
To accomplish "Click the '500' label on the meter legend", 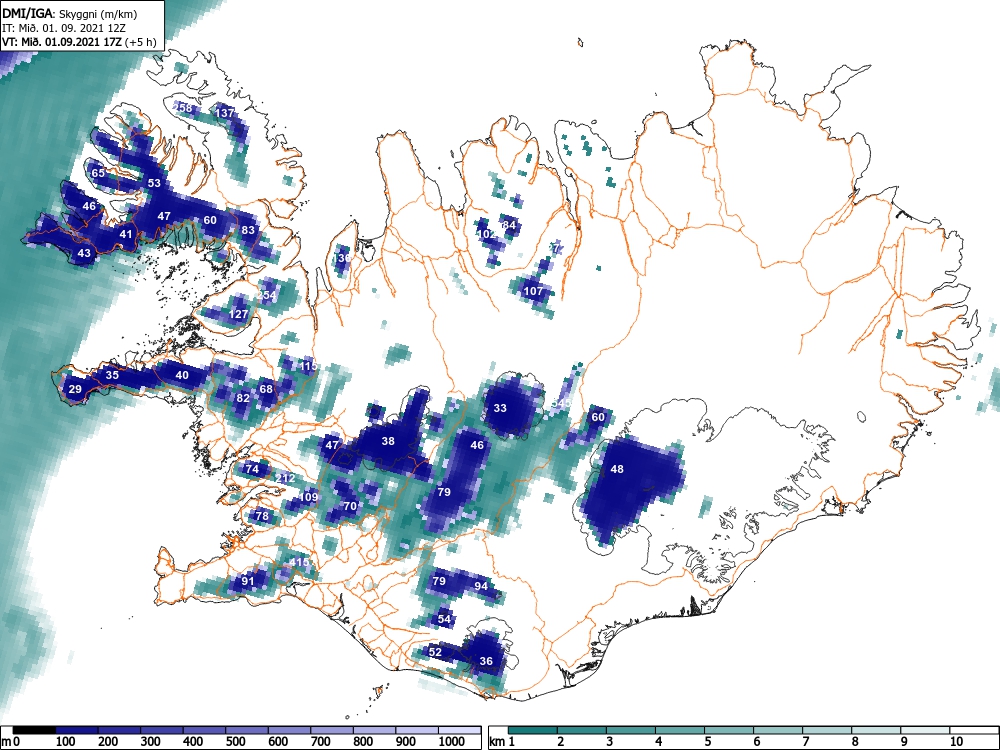I will coord(235,742).
